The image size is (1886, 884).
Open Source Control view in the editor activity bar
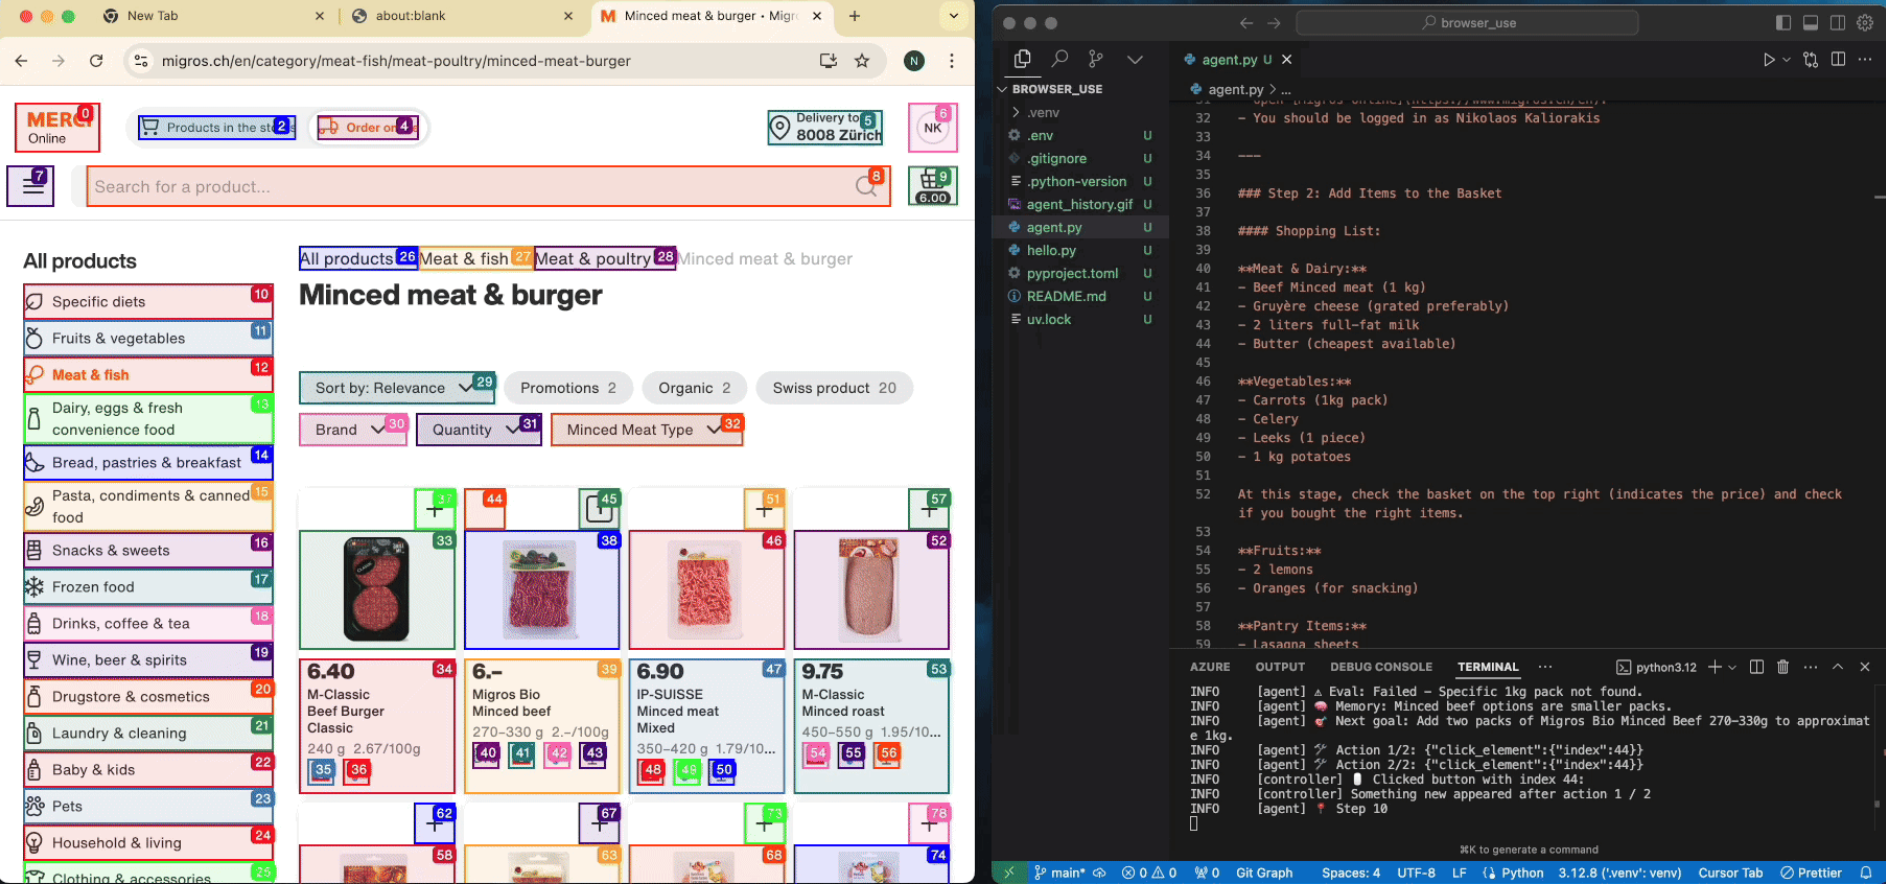[x=1096, y=59]
